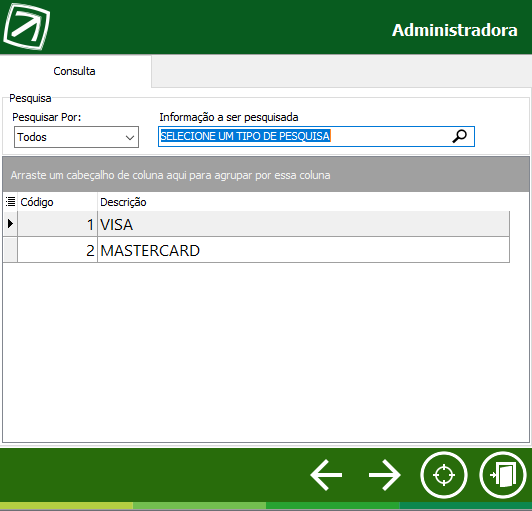Click the group-by column header panel

(x=266, y=175)
